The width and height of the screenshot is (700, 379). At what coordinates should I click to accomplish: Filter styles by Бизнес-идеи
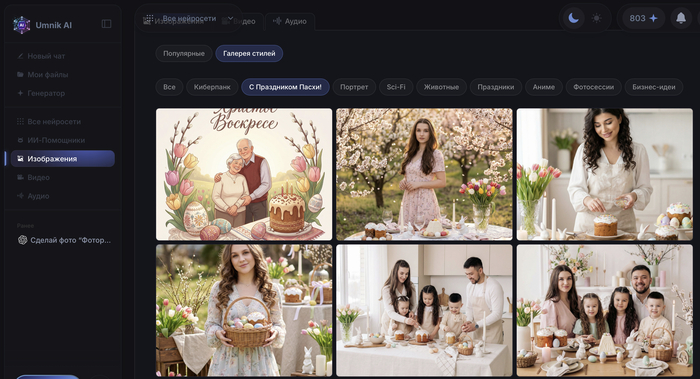coord(654,87)
